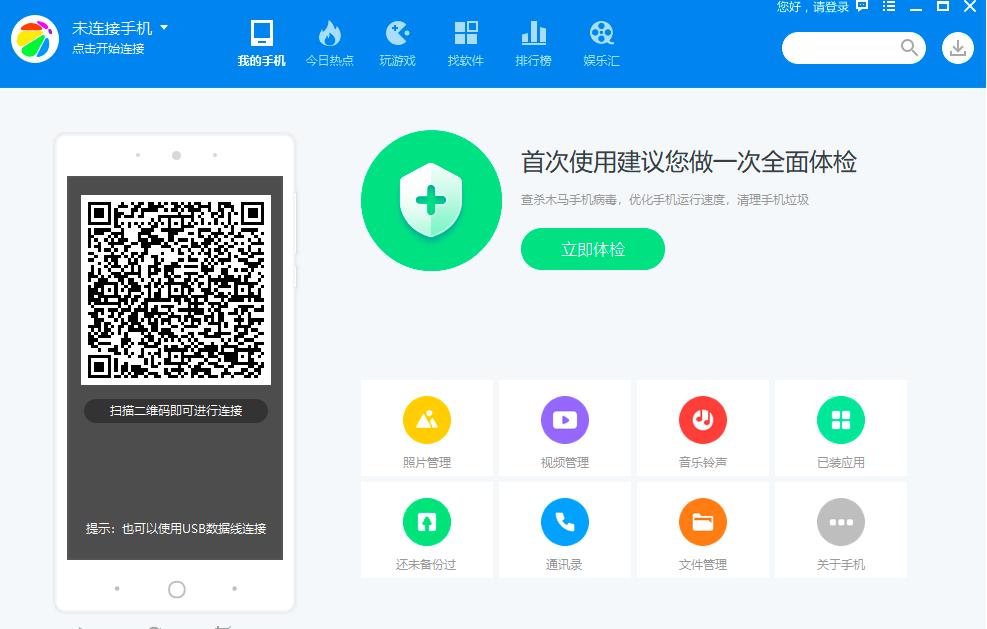Open the 排行榜 tab
Viewport: 987px width, 629px height.
[533, 43]
